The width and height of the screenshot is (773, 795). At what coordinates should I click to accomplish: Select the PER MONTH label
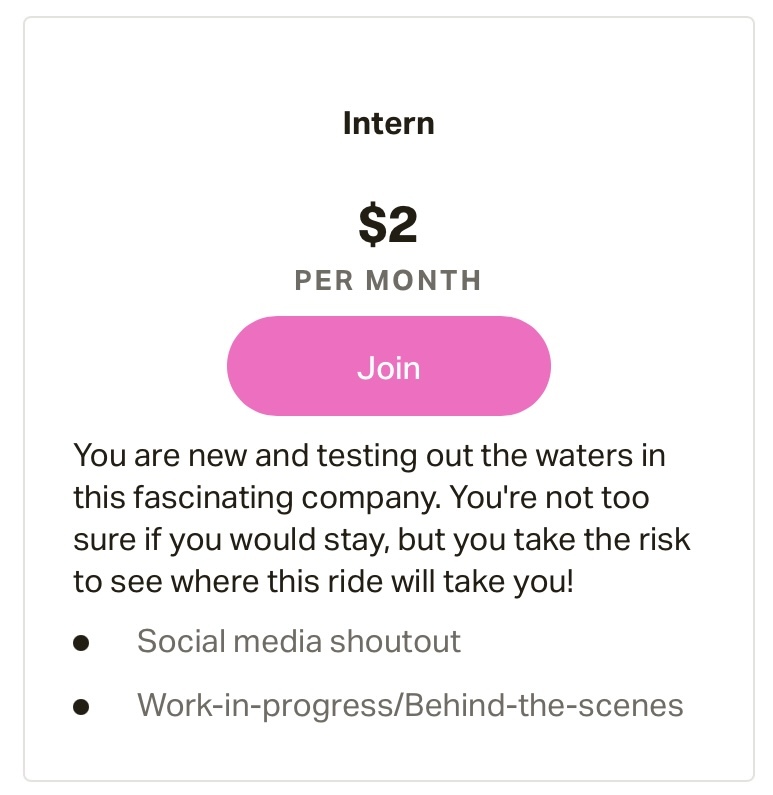pos(388,281)
